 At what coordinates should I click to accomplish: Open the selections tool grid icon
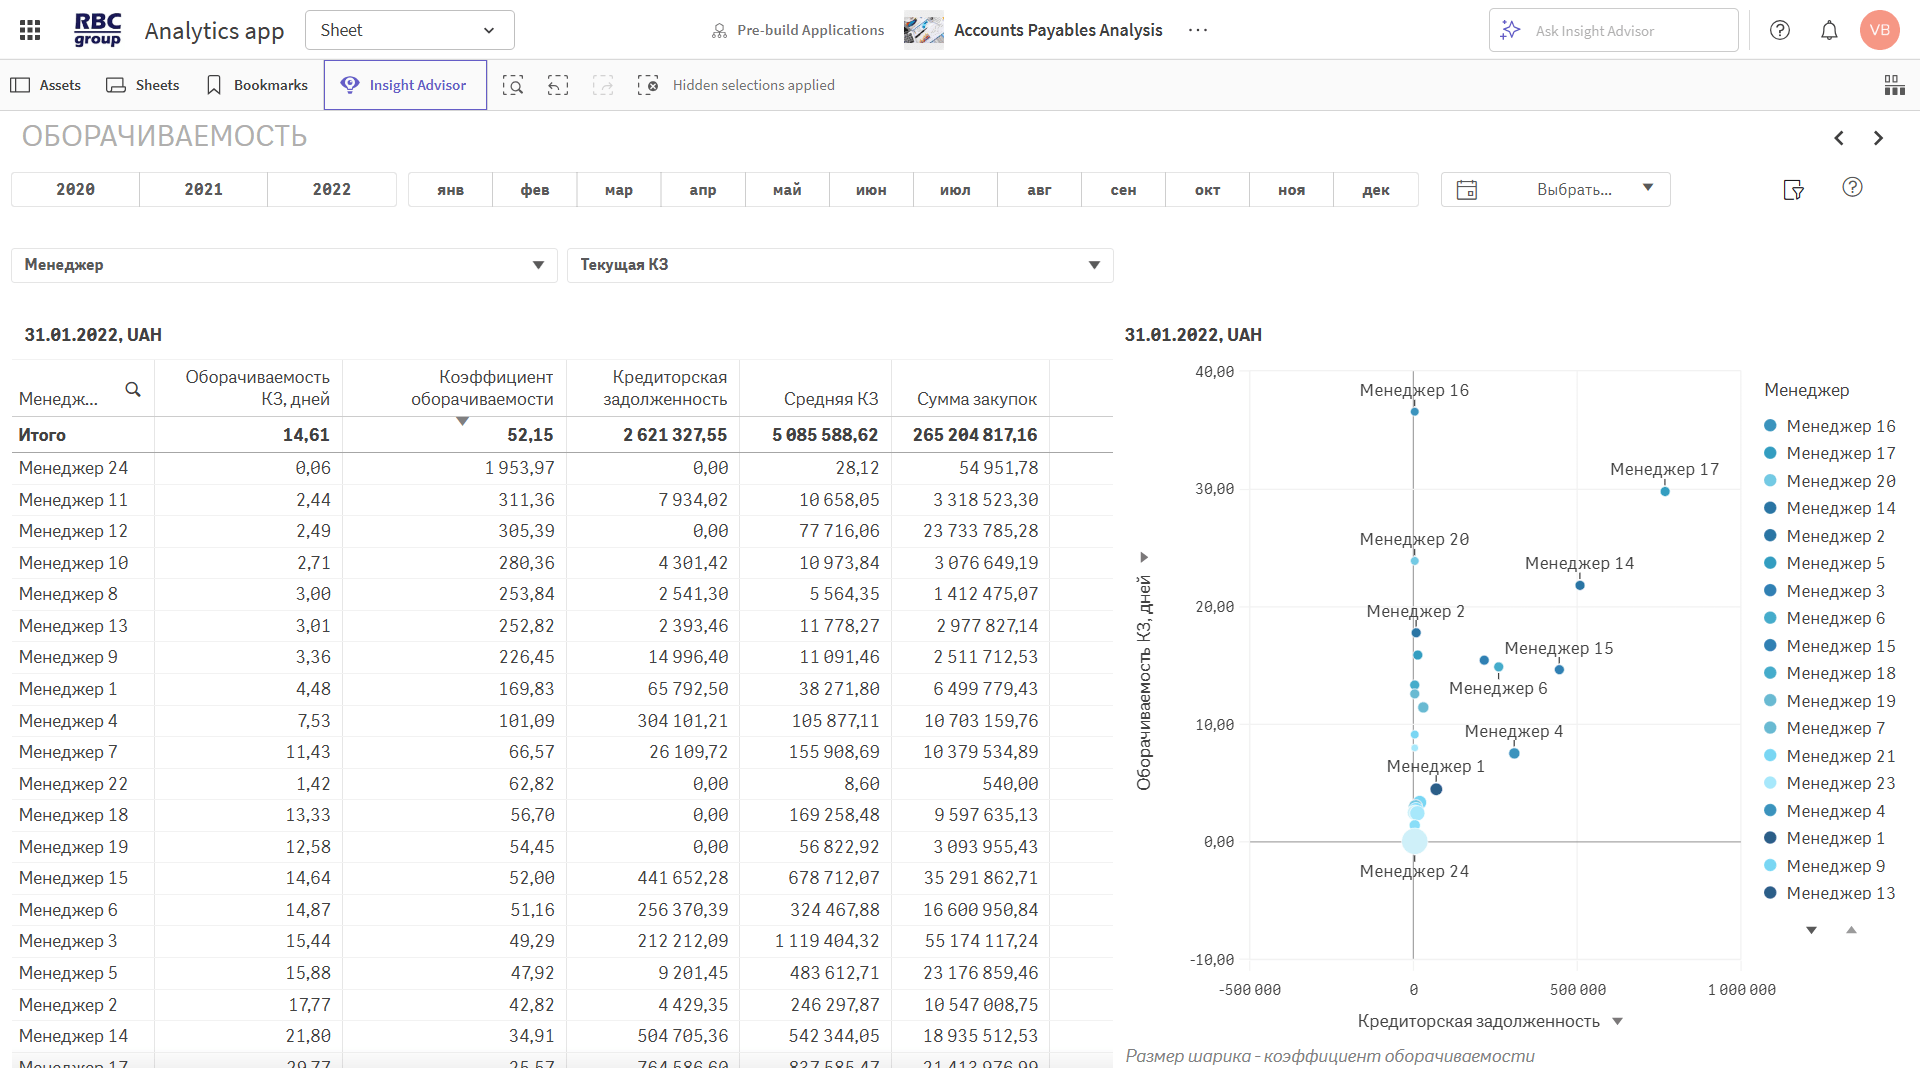1894,85
